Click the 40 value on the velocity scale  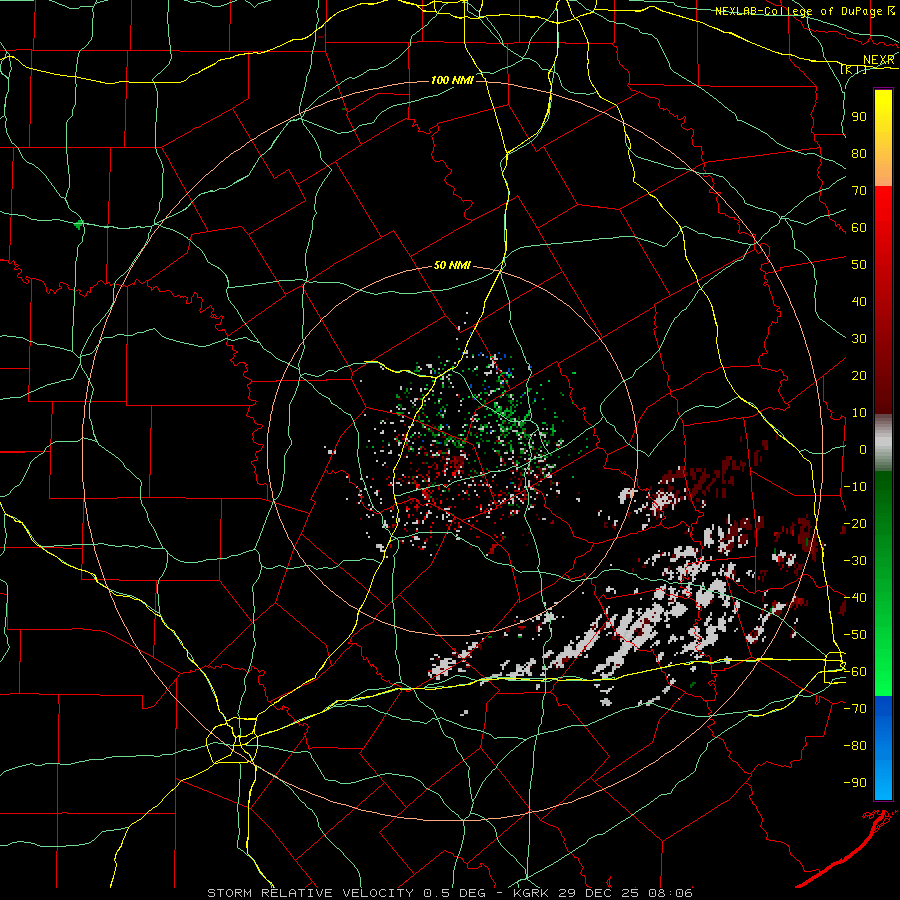pyautogui.click(x=859, y=301)
